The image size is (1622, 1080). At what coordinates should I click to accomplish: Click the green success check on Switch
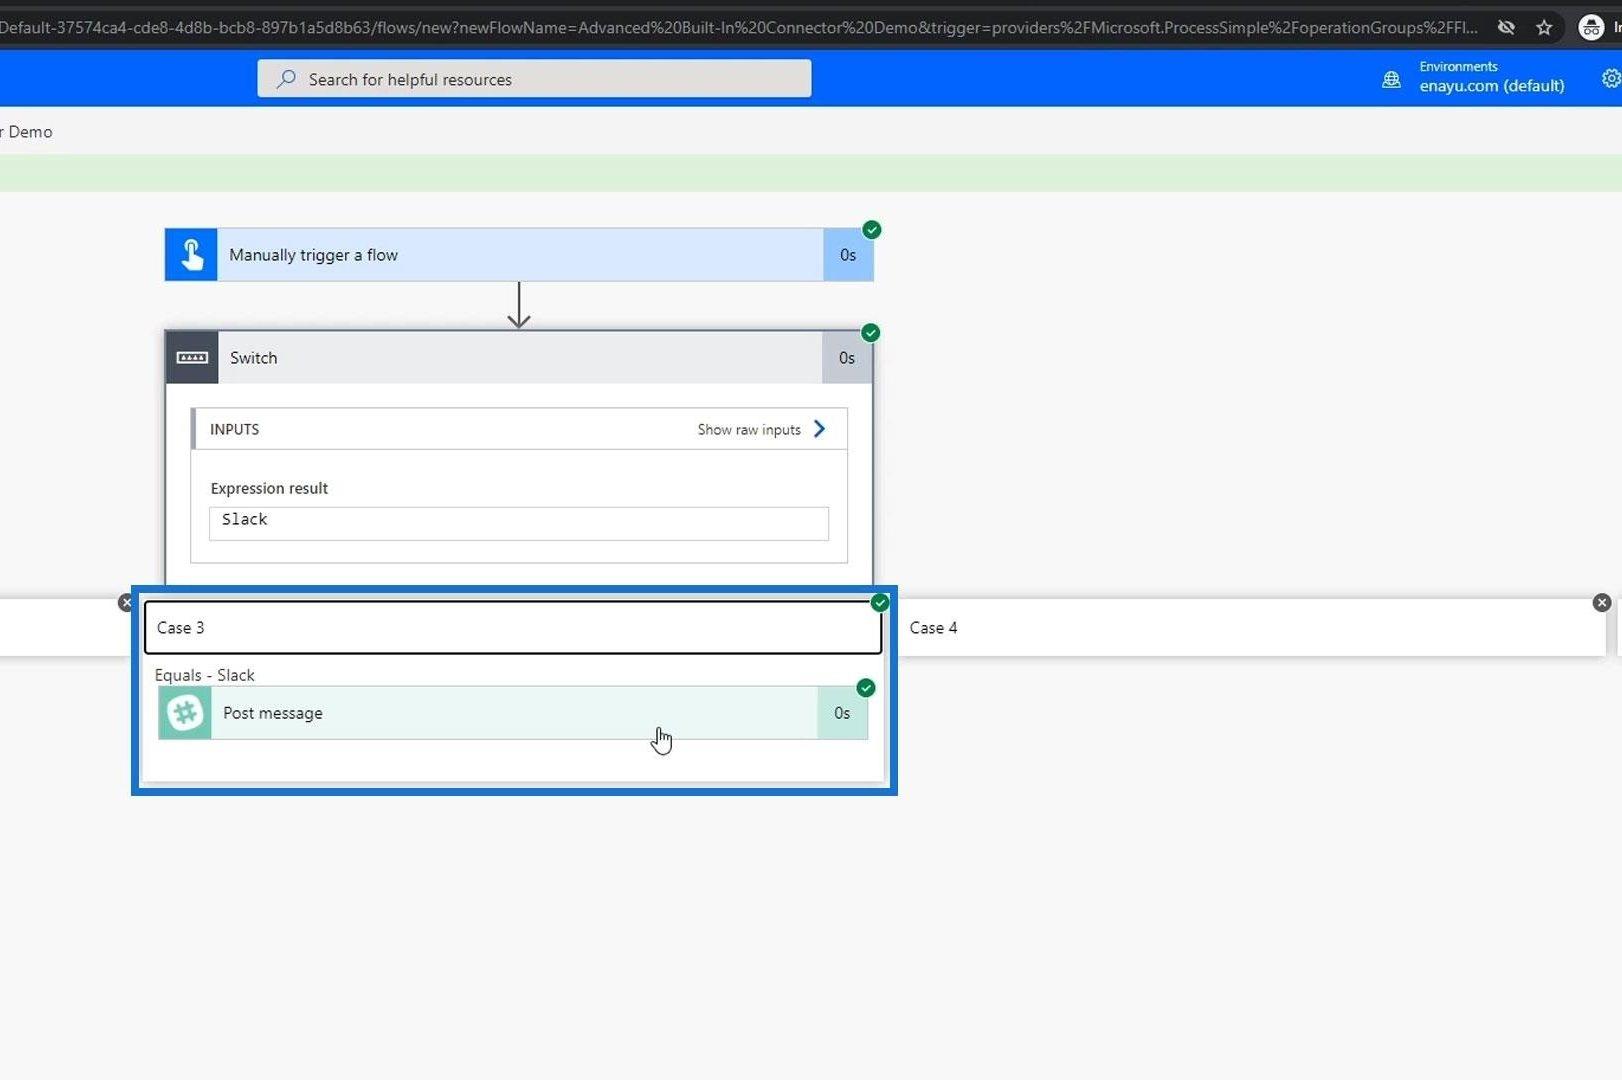871,333
